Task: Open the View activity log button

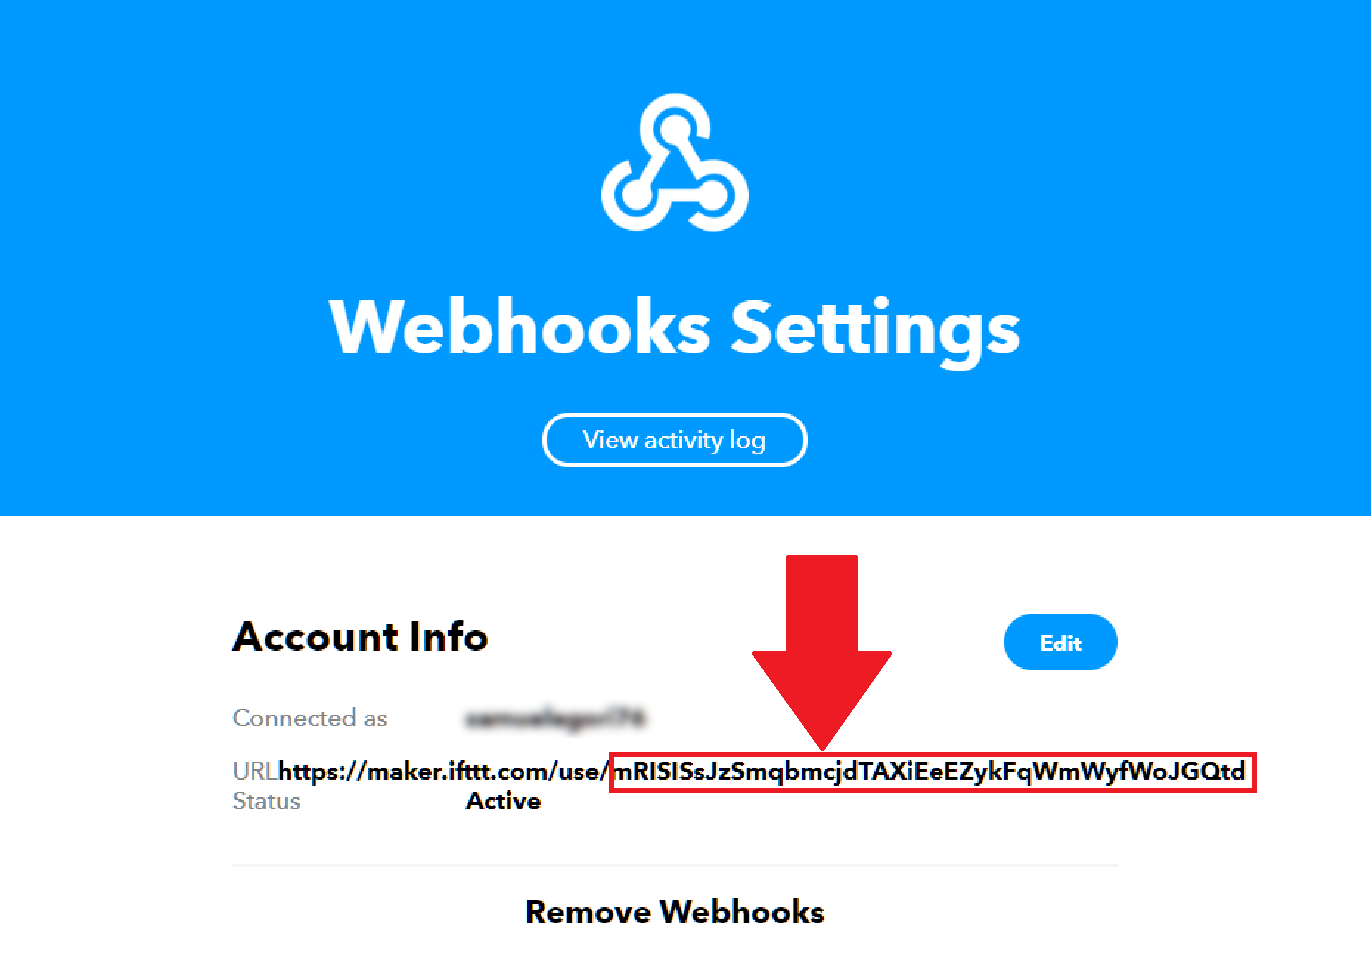Action: pos(675,440)
